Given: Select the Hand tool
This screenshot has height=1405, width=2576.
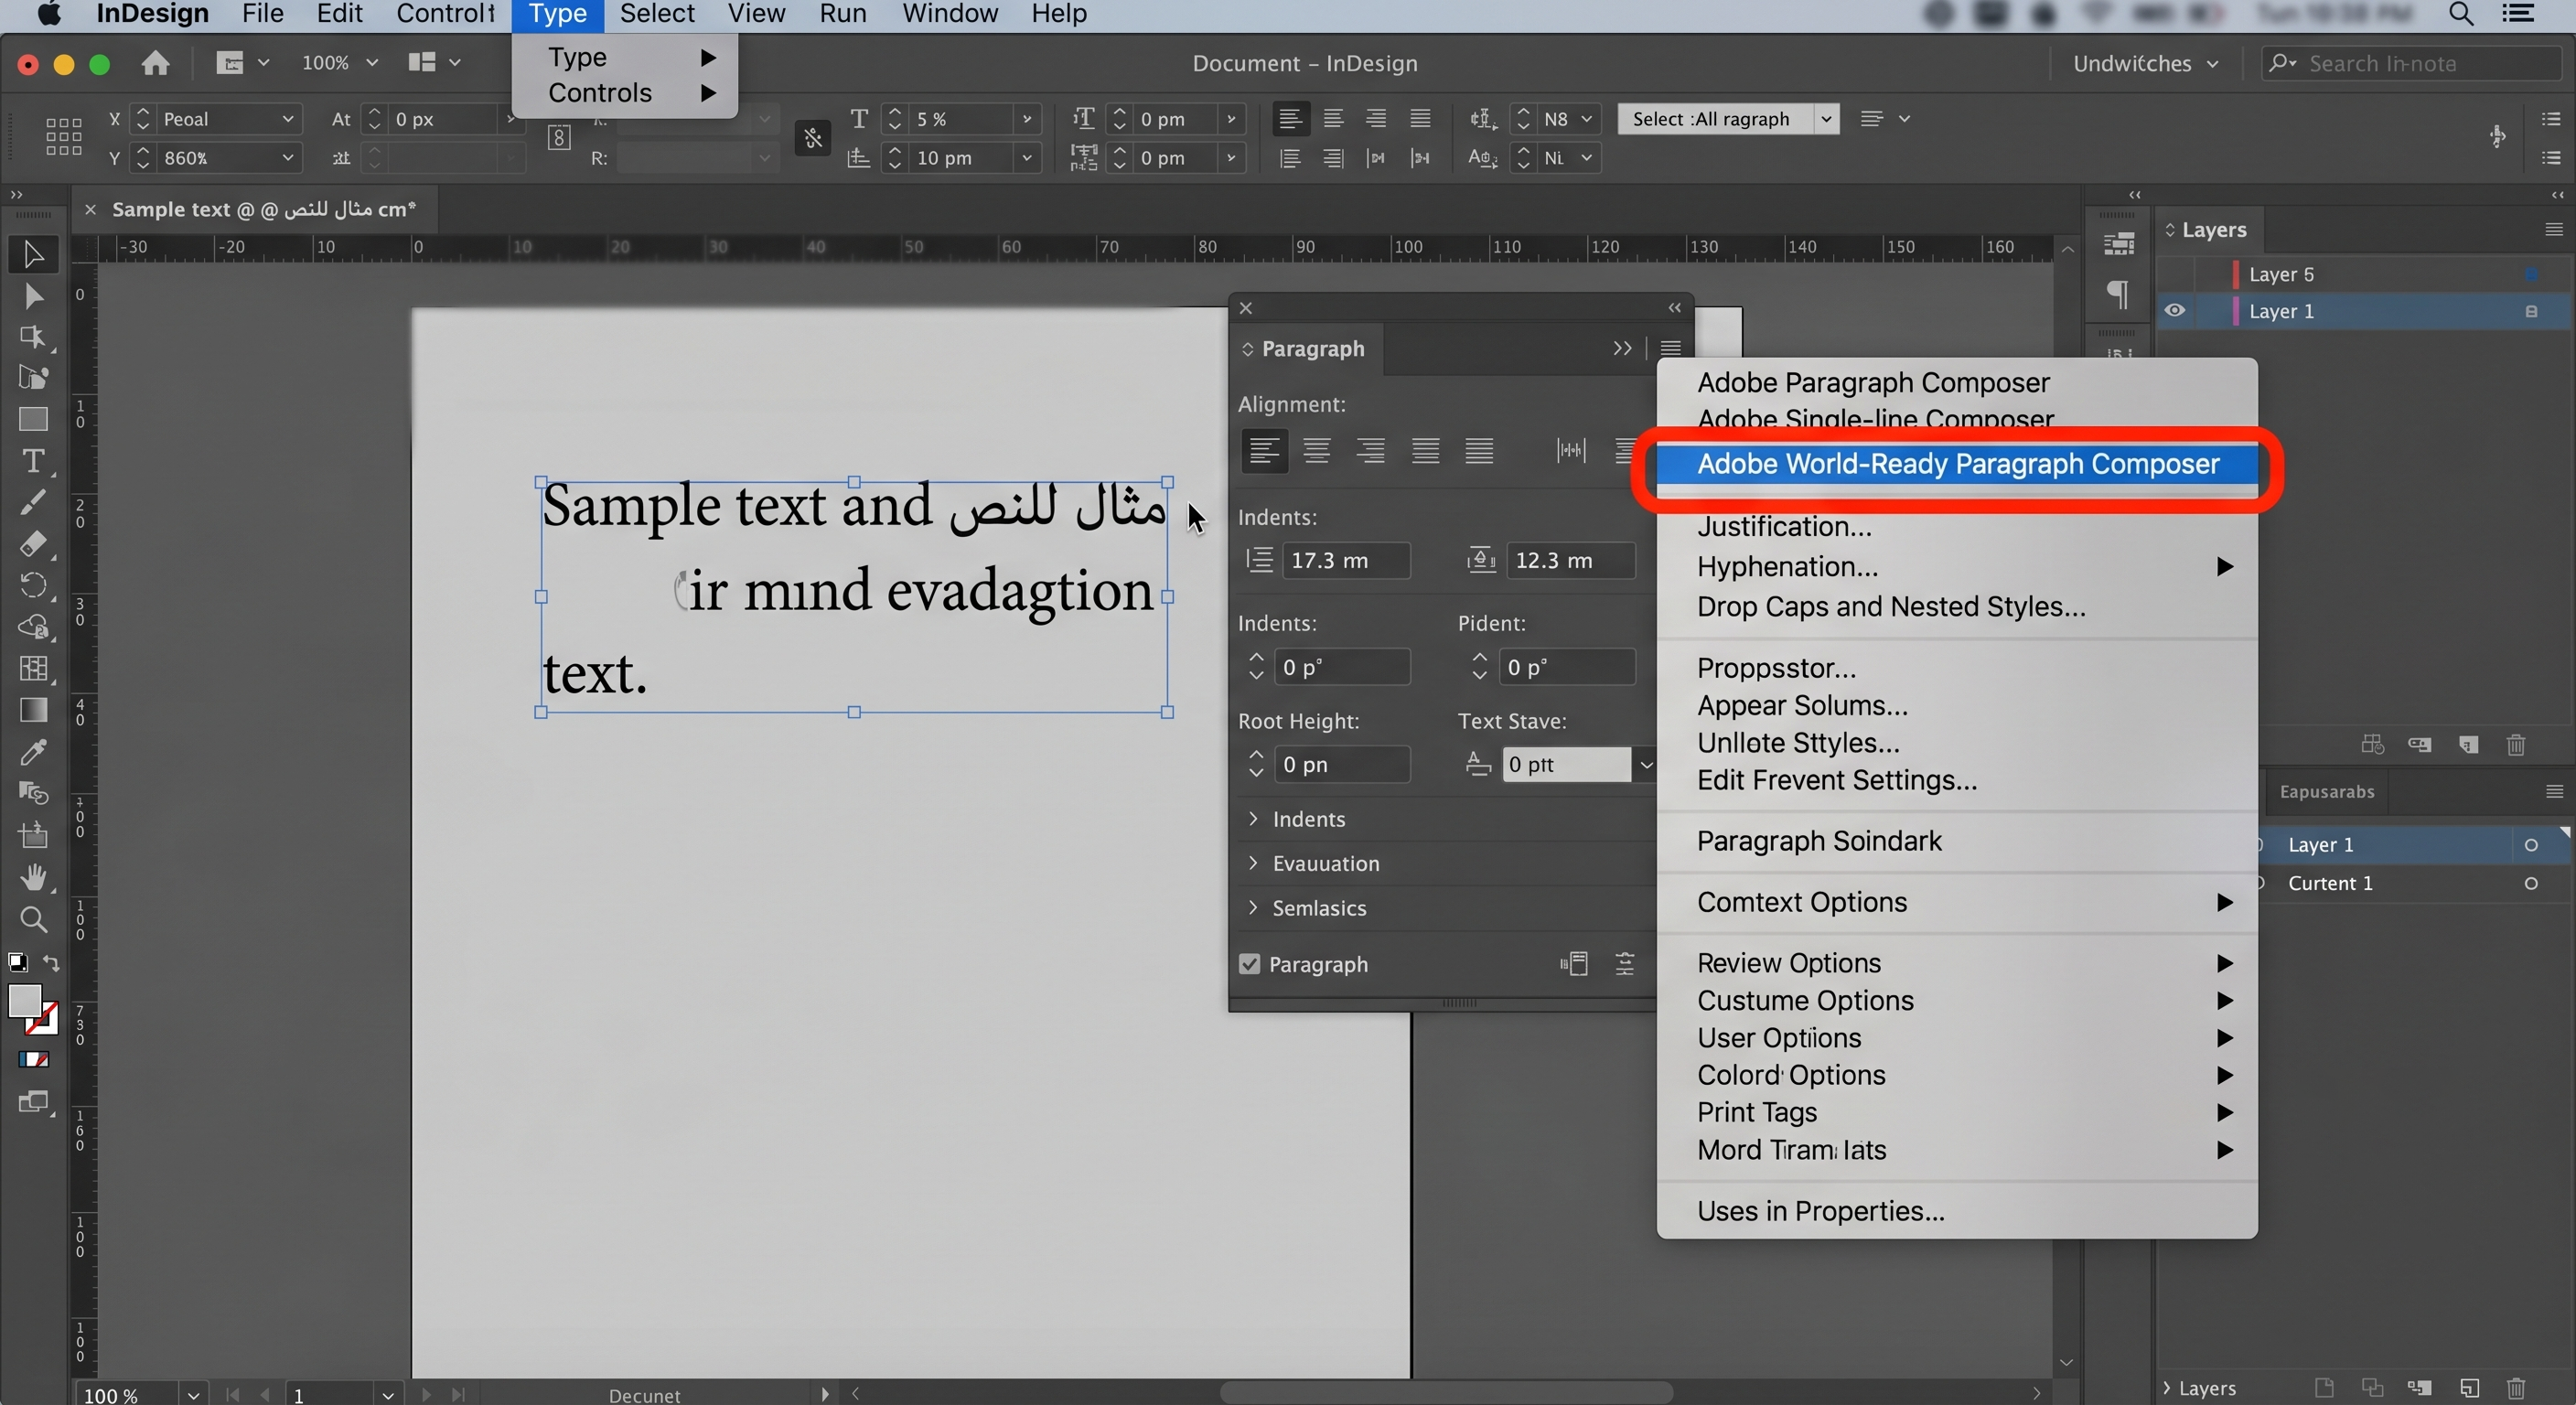Looking at the screenshot, I should click(x=33, y=877).
